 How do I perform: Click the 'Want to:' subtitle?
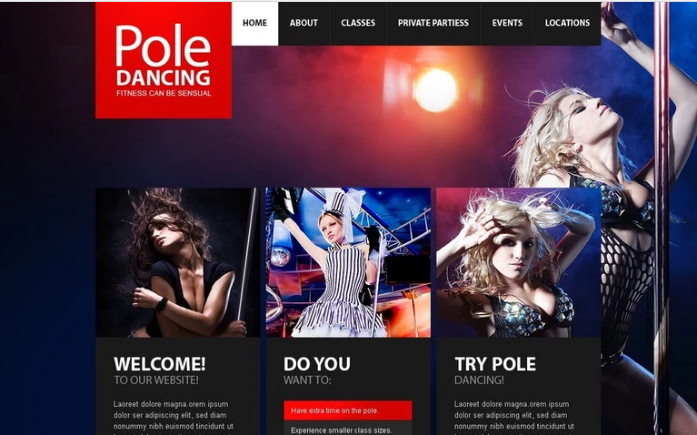pos(307,380)
